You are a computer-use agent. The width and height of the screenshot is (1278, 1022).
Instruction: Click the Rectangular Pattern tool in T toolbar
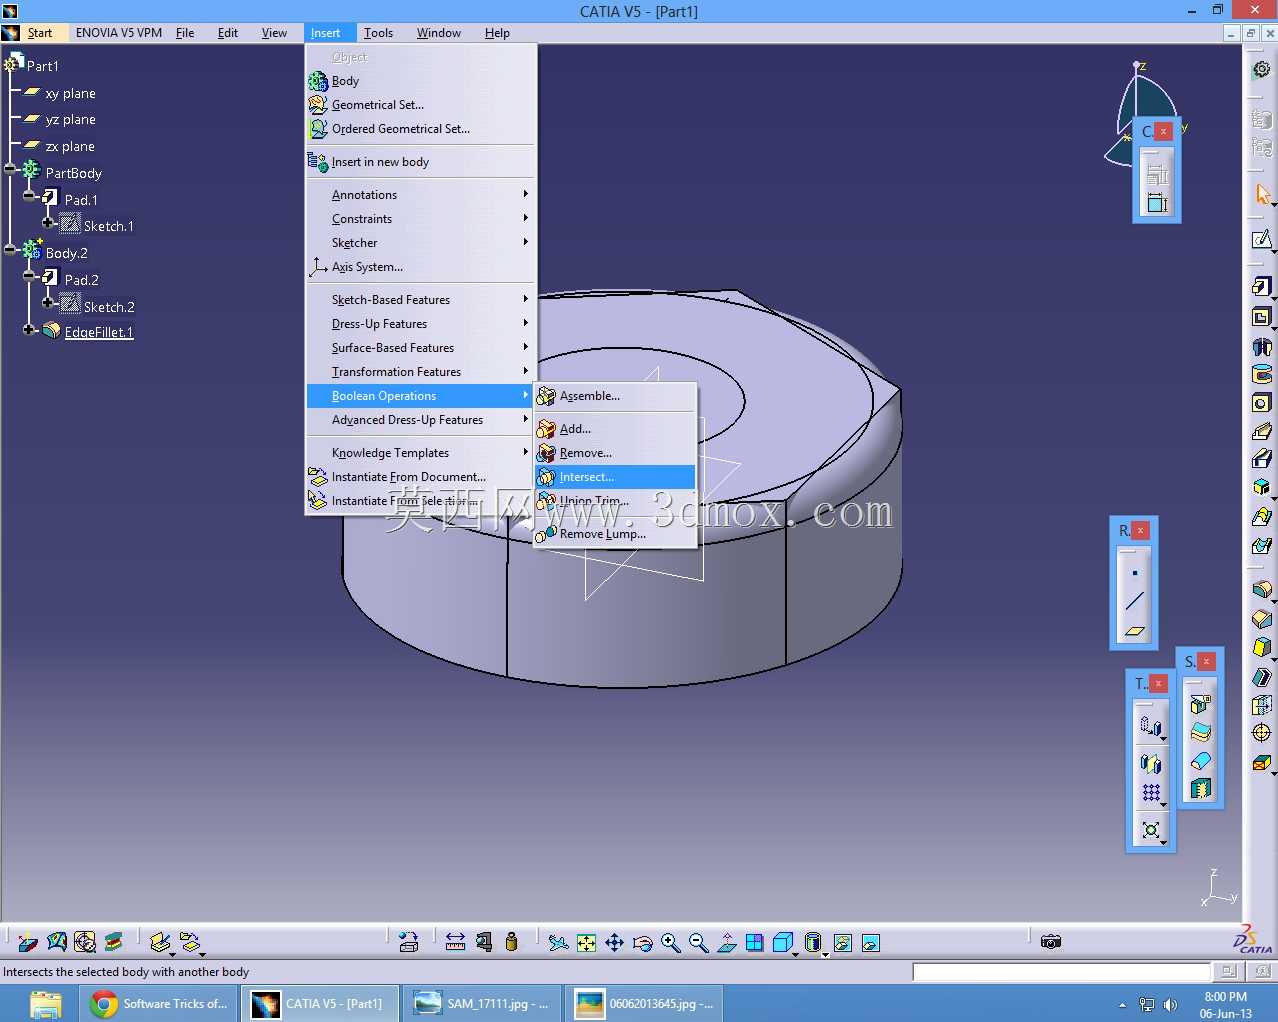click(x=1151, y=793)
